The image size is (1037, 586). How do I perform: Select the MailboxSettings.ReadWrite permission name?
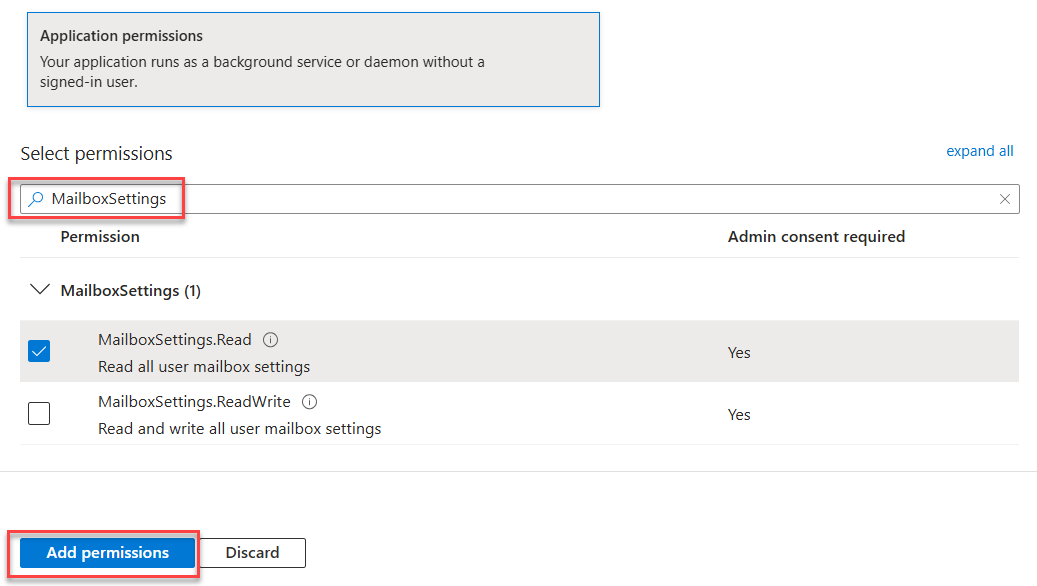pyautogui.click(x=194, y=402)
